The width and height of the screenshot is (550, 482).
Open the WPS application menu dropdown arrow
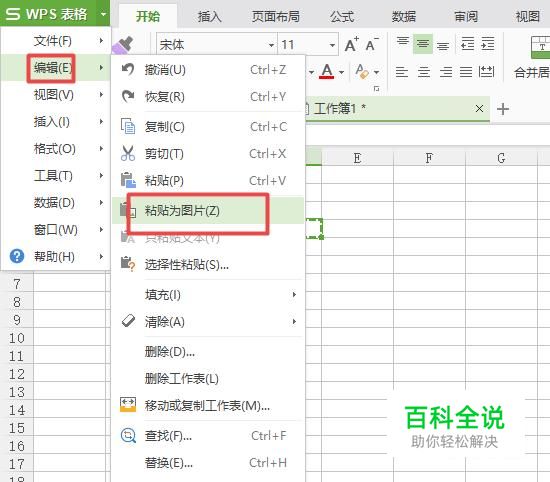click(x=103, y=14)
